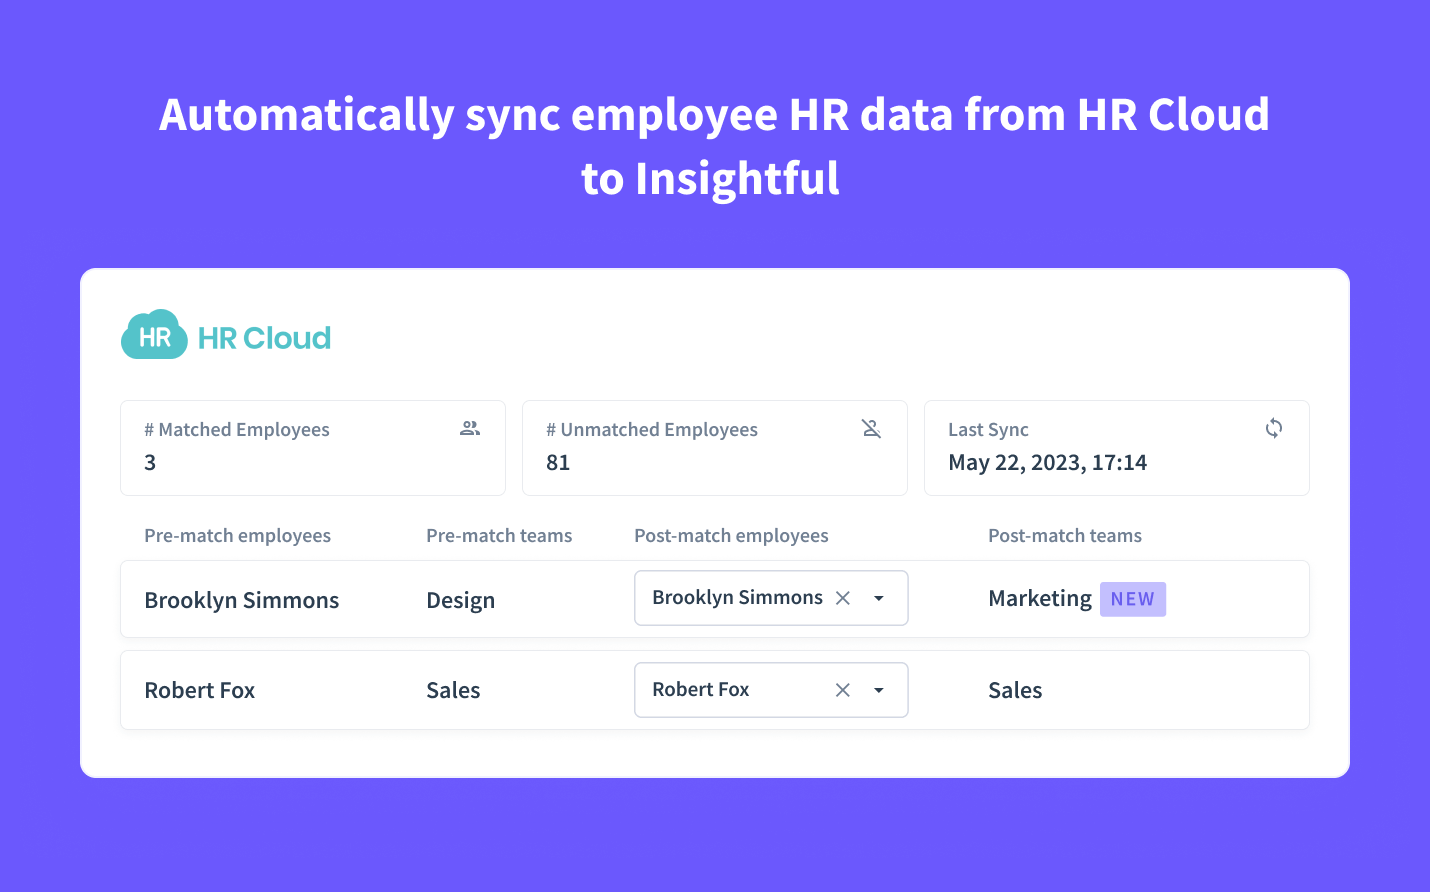
Task: Click the matched employees people icon
Action: pos(468,428)
